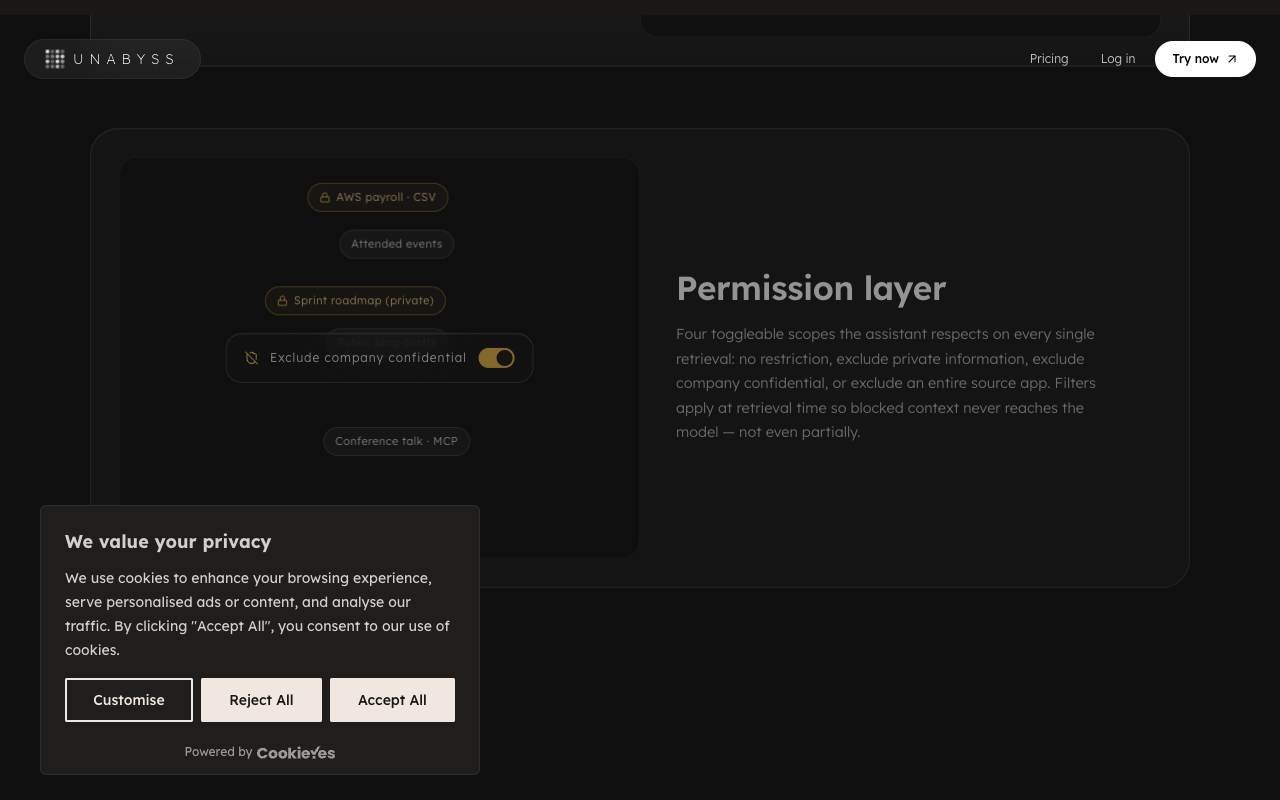This screenshot has height=800, width=1280.
Task: Select the Sprint roadmap (private) chip
Action: pyautogui.click(x=355, y=301)
